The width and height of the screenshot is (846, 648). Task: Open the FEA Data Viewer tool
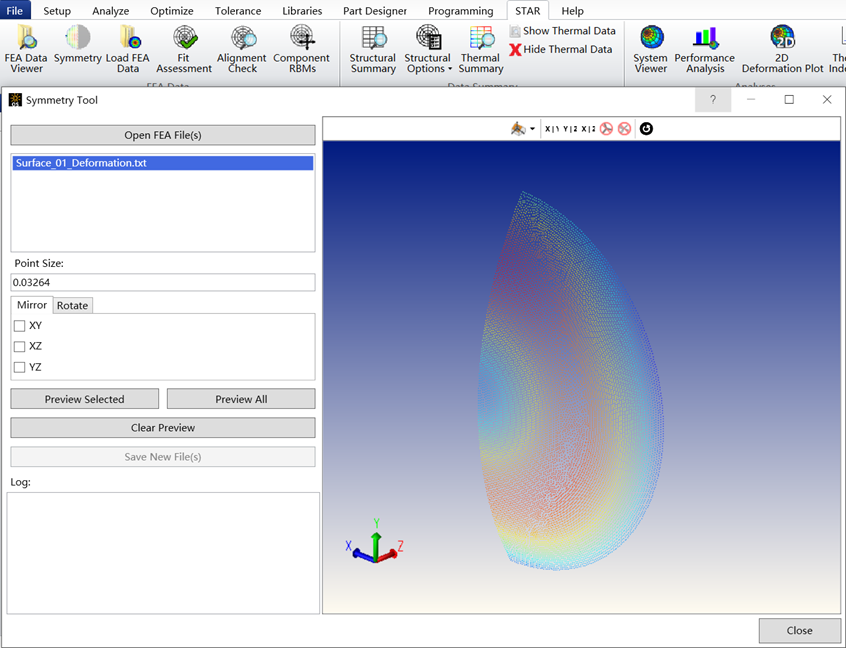tap(25, 49)
